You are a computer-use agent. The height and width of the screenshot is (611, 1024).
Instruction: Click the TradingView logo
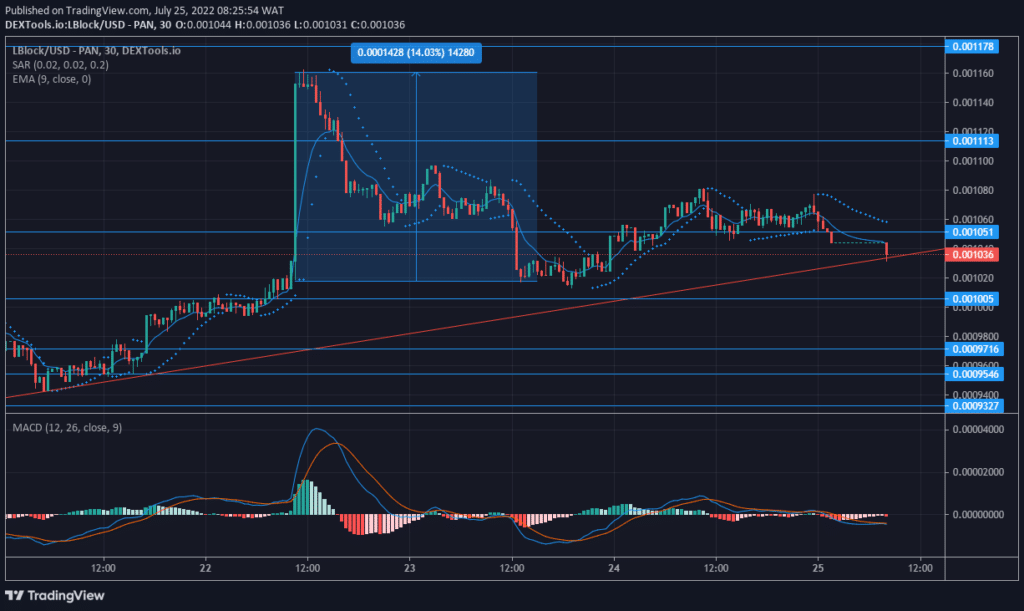[x=55, y=595]
